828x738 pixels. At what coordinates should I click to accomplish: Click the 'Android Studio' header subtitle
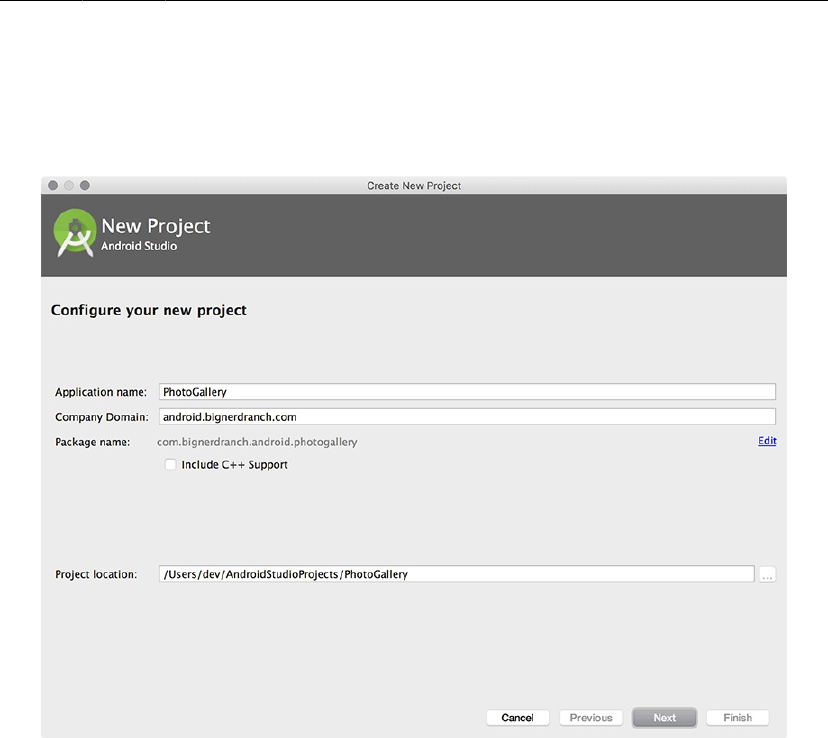click(x=139, y=246)
